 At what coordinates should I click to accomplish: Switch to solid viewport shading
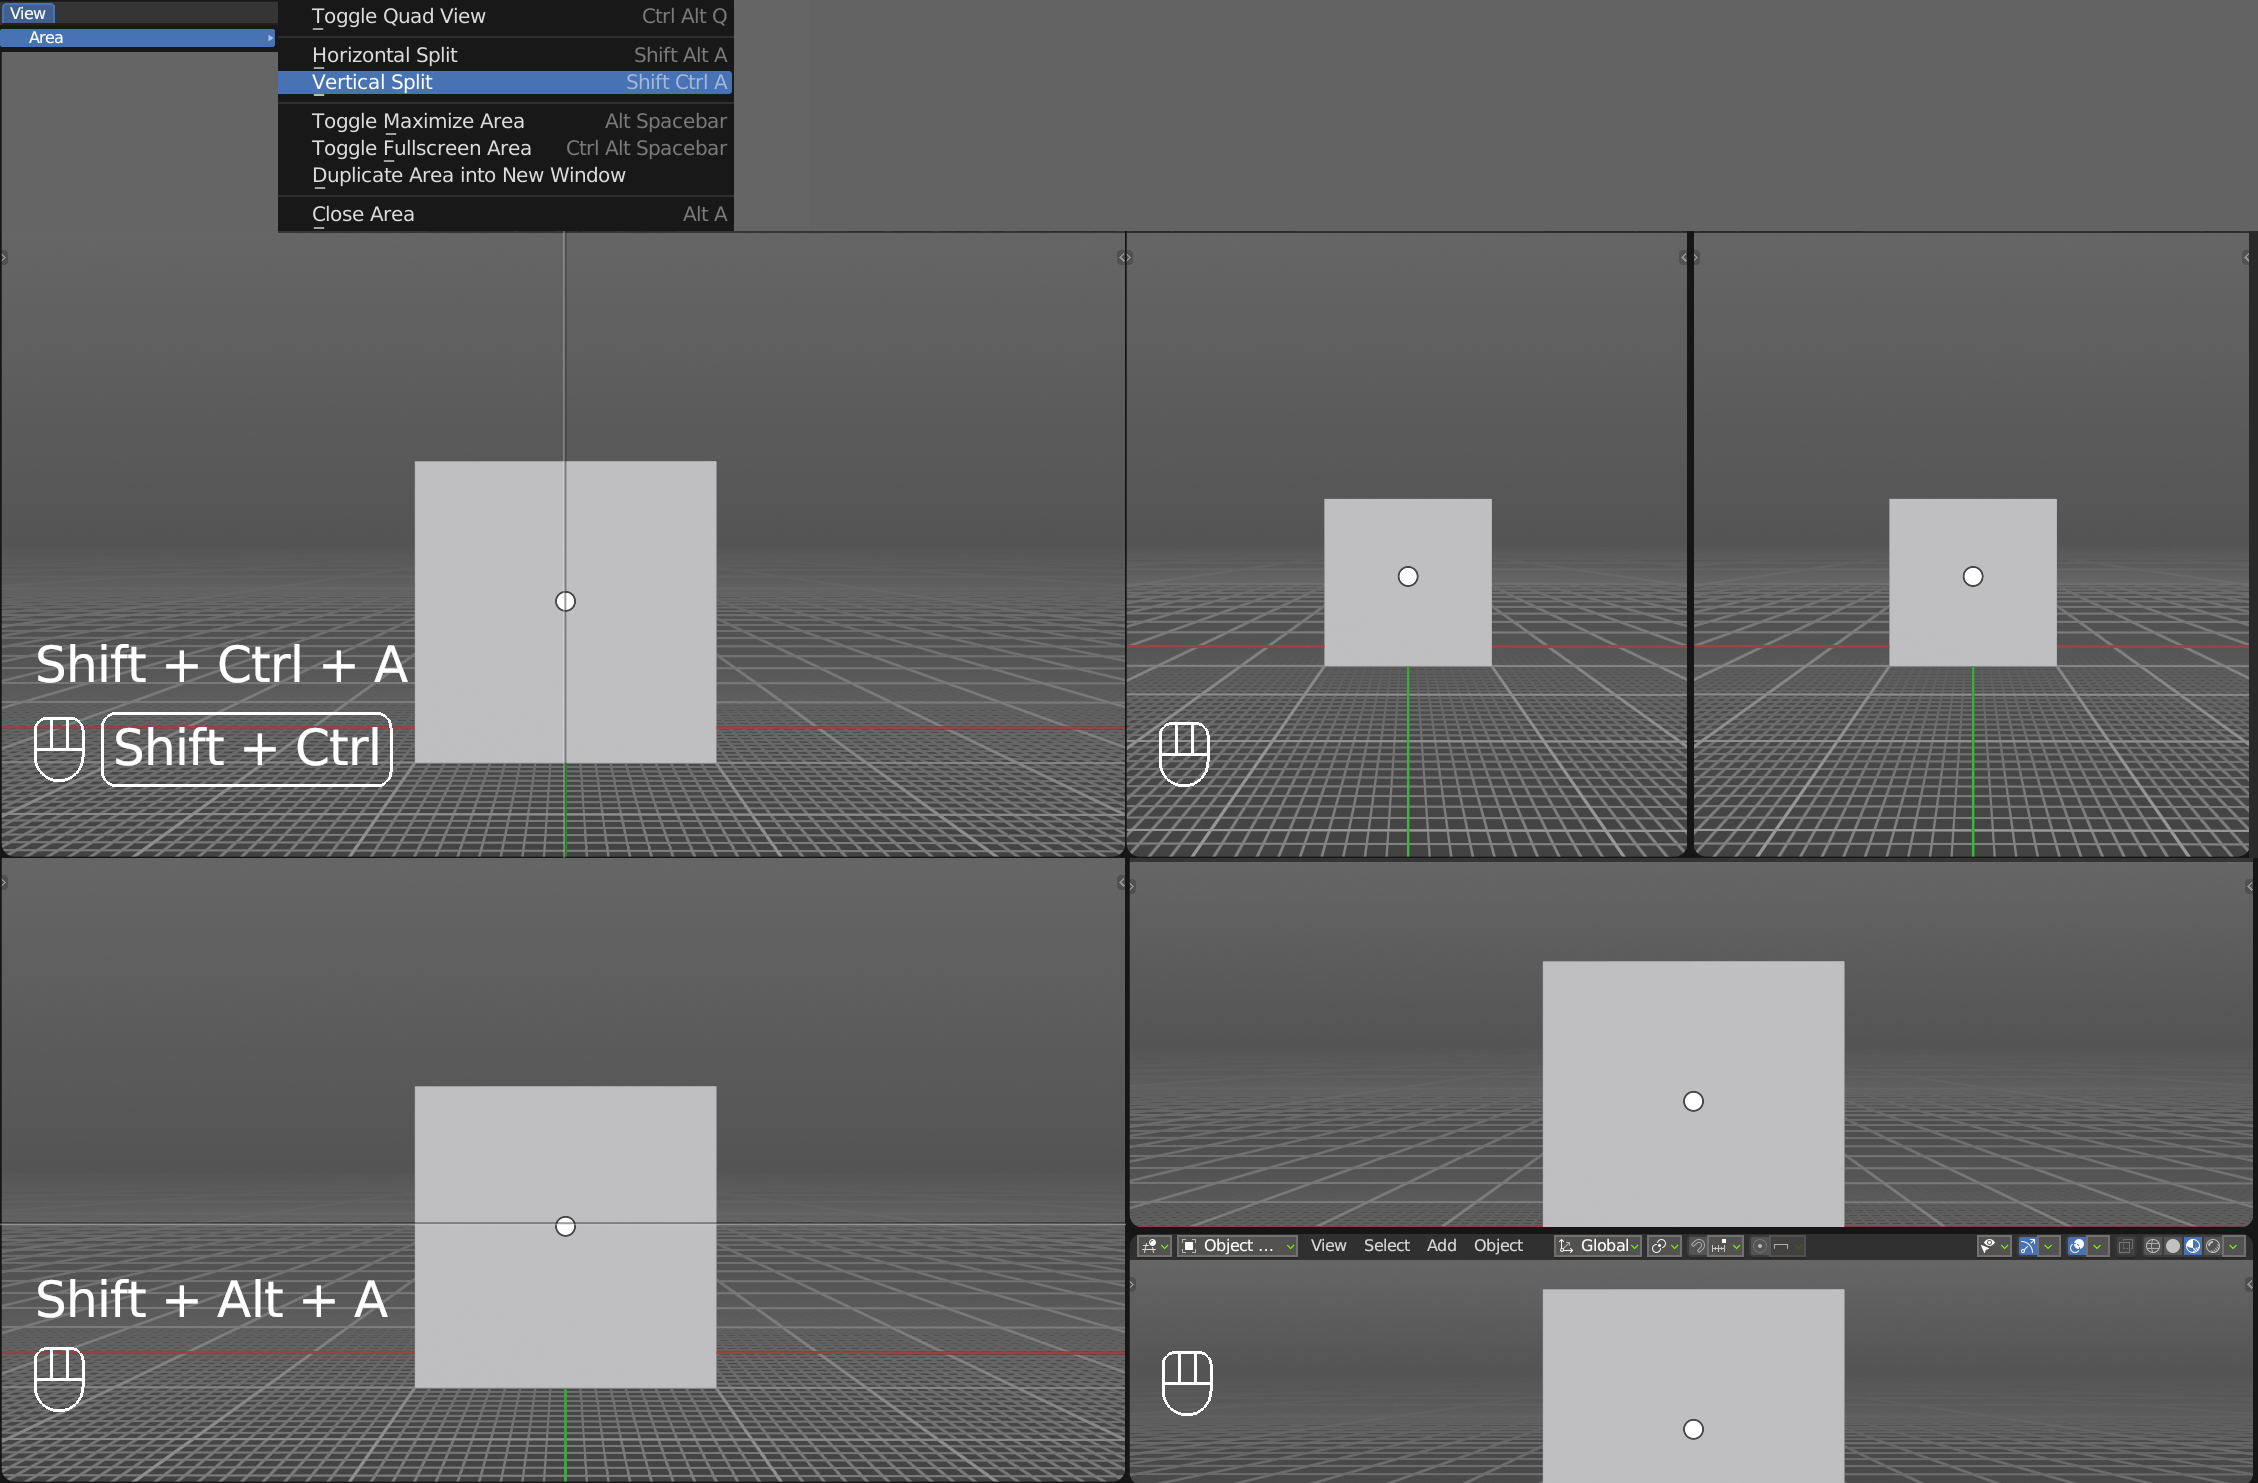coord(2173,1246)
